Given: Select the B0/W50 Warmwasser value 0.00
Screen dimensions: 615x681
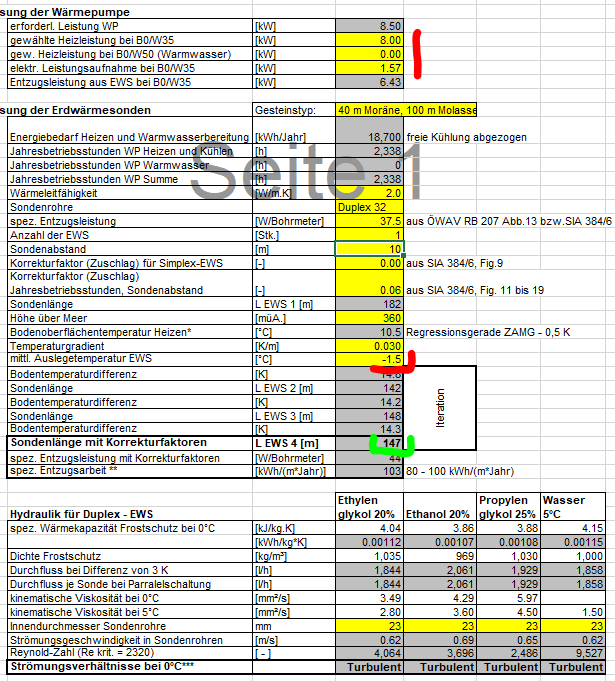Looking at the screenshot, I should tap(370, 54).
